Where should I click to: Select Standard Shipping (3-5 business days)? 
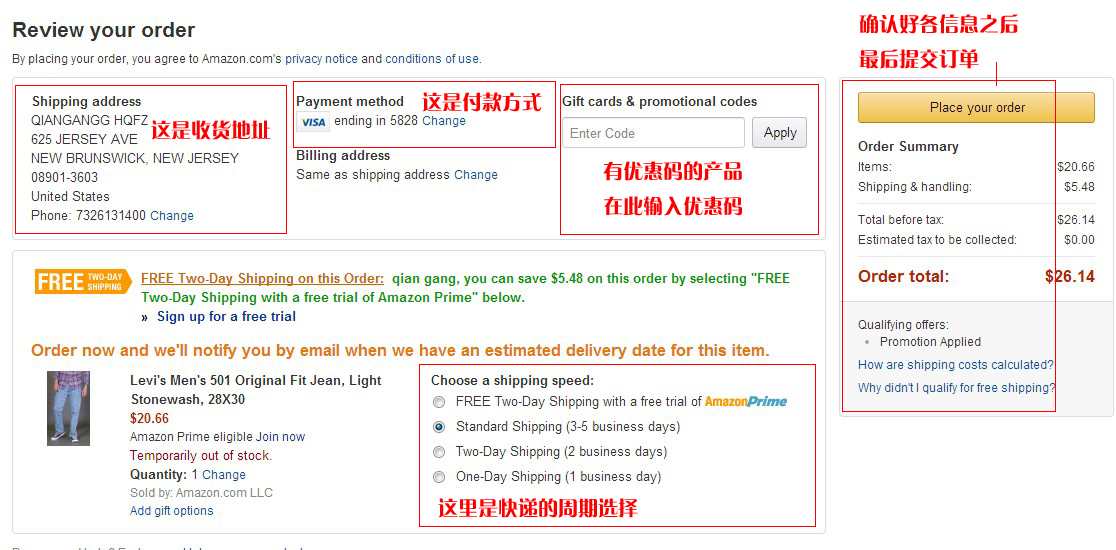tap(439, 427)
